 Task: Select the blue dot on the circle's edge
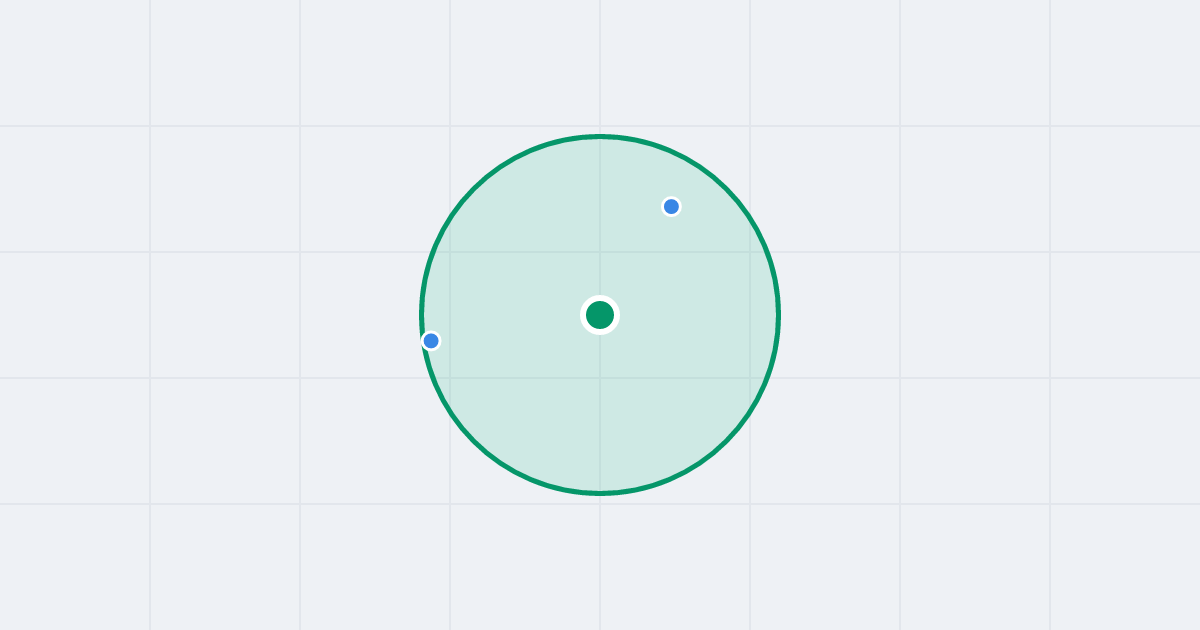[x=431, y=341]
